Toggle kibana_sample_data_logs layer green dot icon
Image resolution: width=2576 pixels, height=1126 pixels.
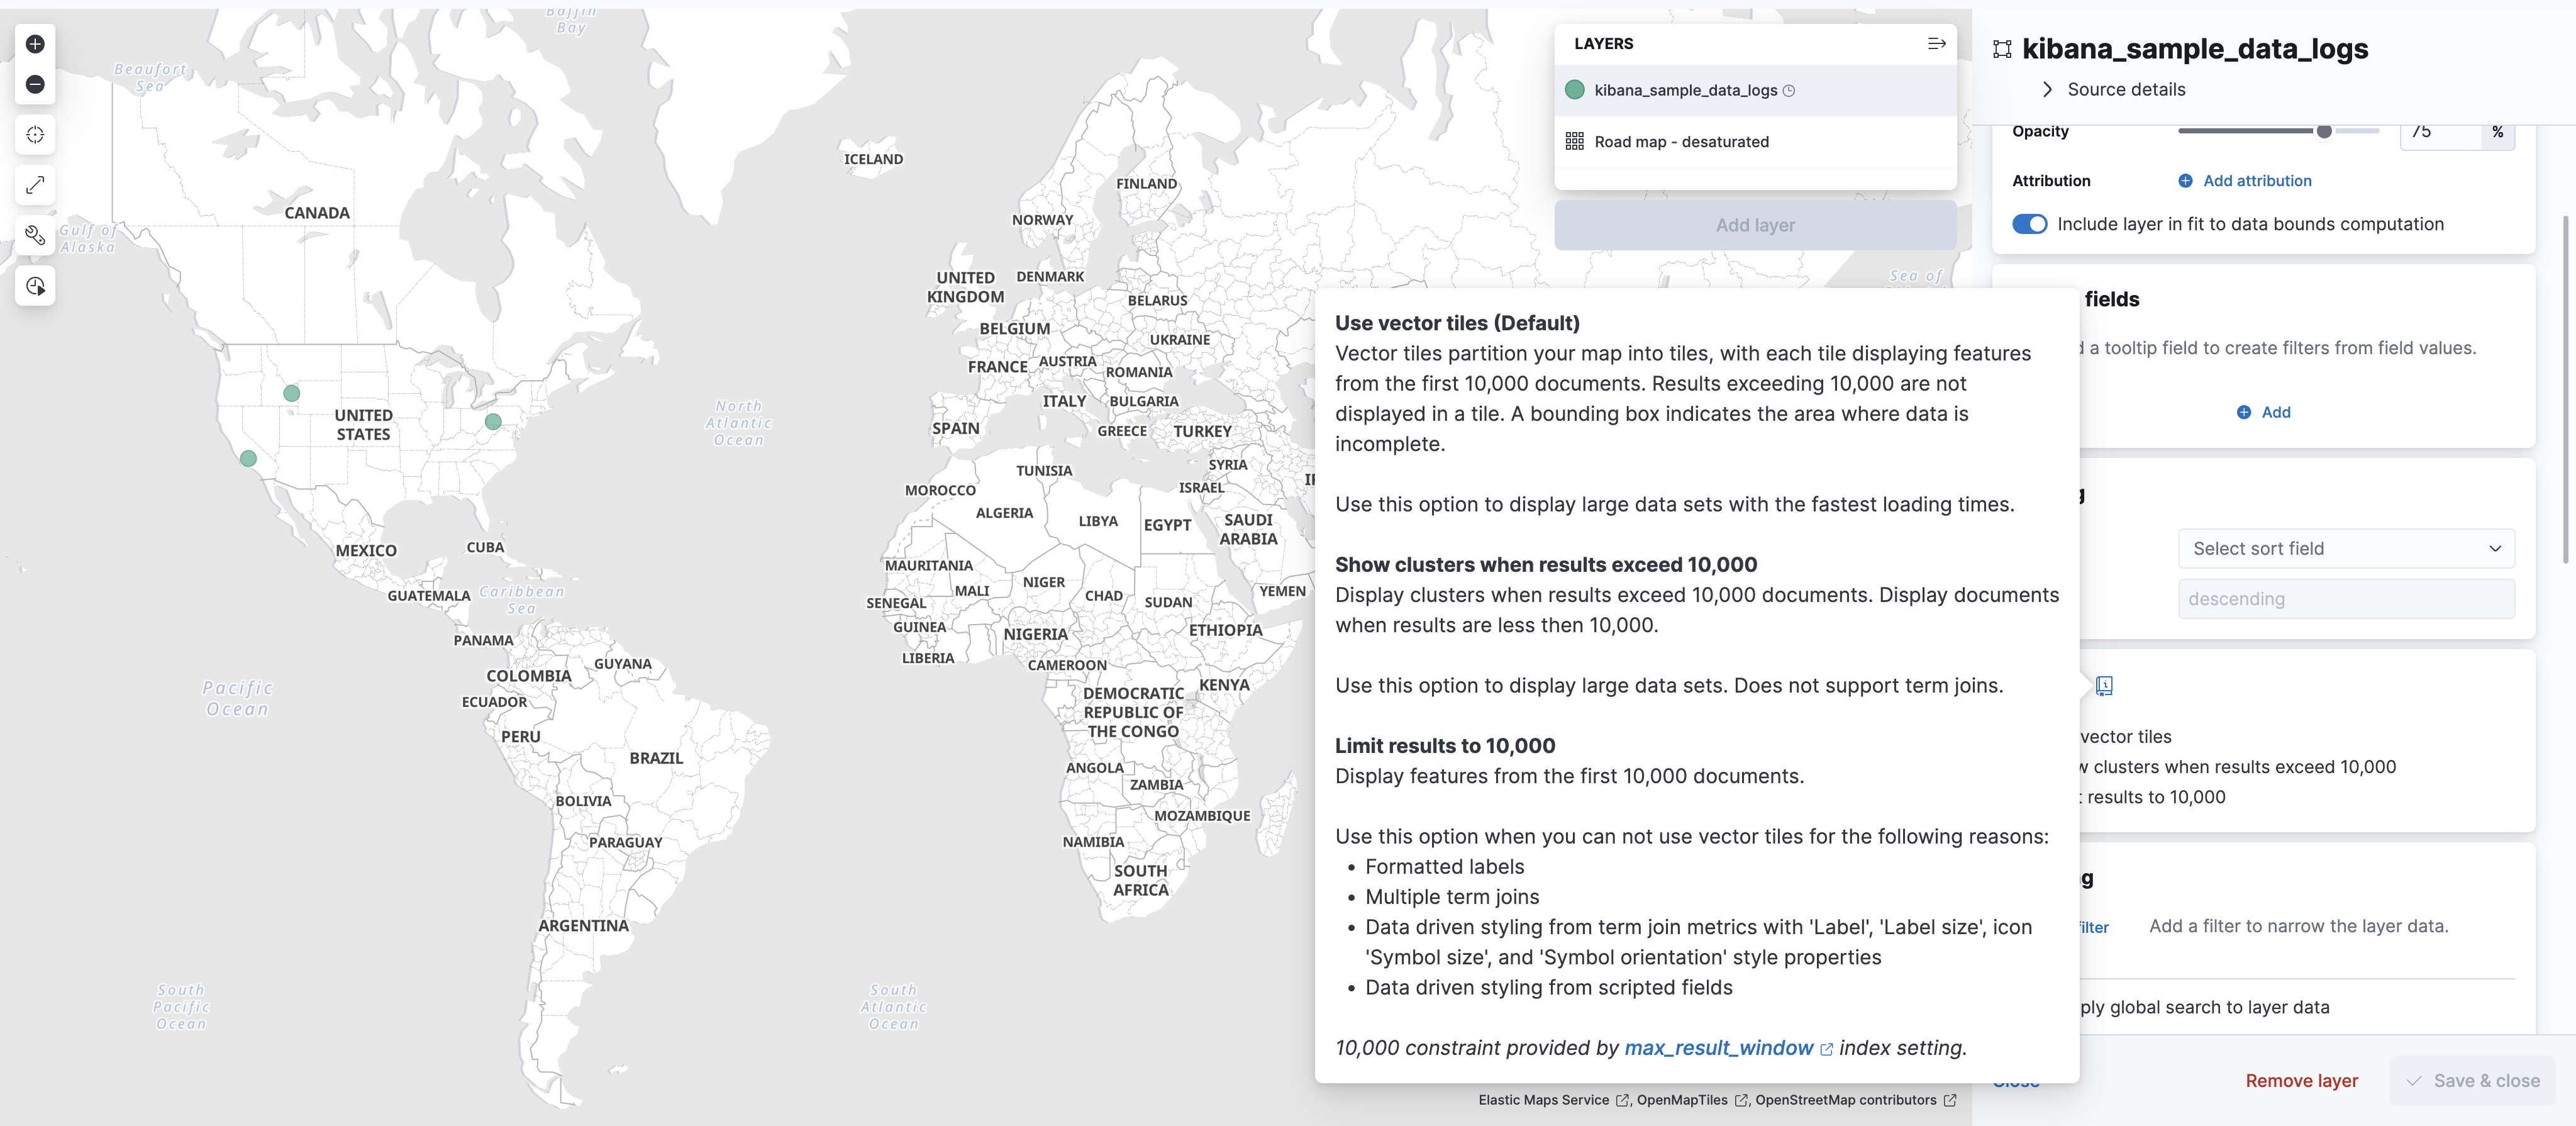(1574, 90)
